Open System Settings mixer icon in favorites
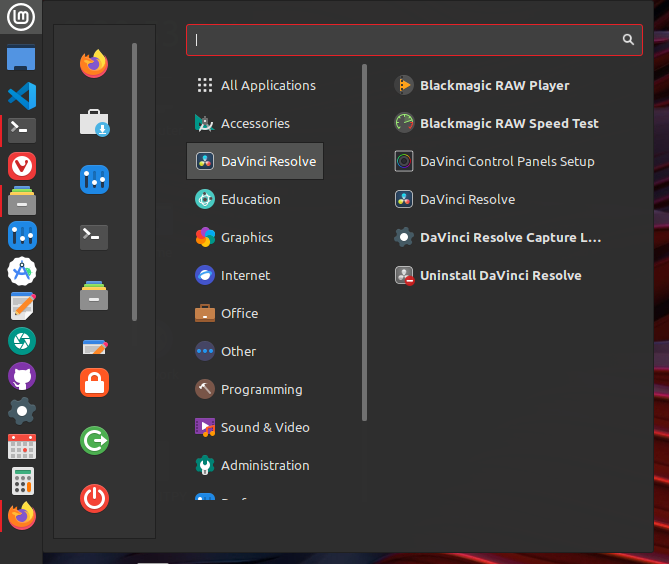The height and width of the screenshot is (564, 669). coord(94,179)
